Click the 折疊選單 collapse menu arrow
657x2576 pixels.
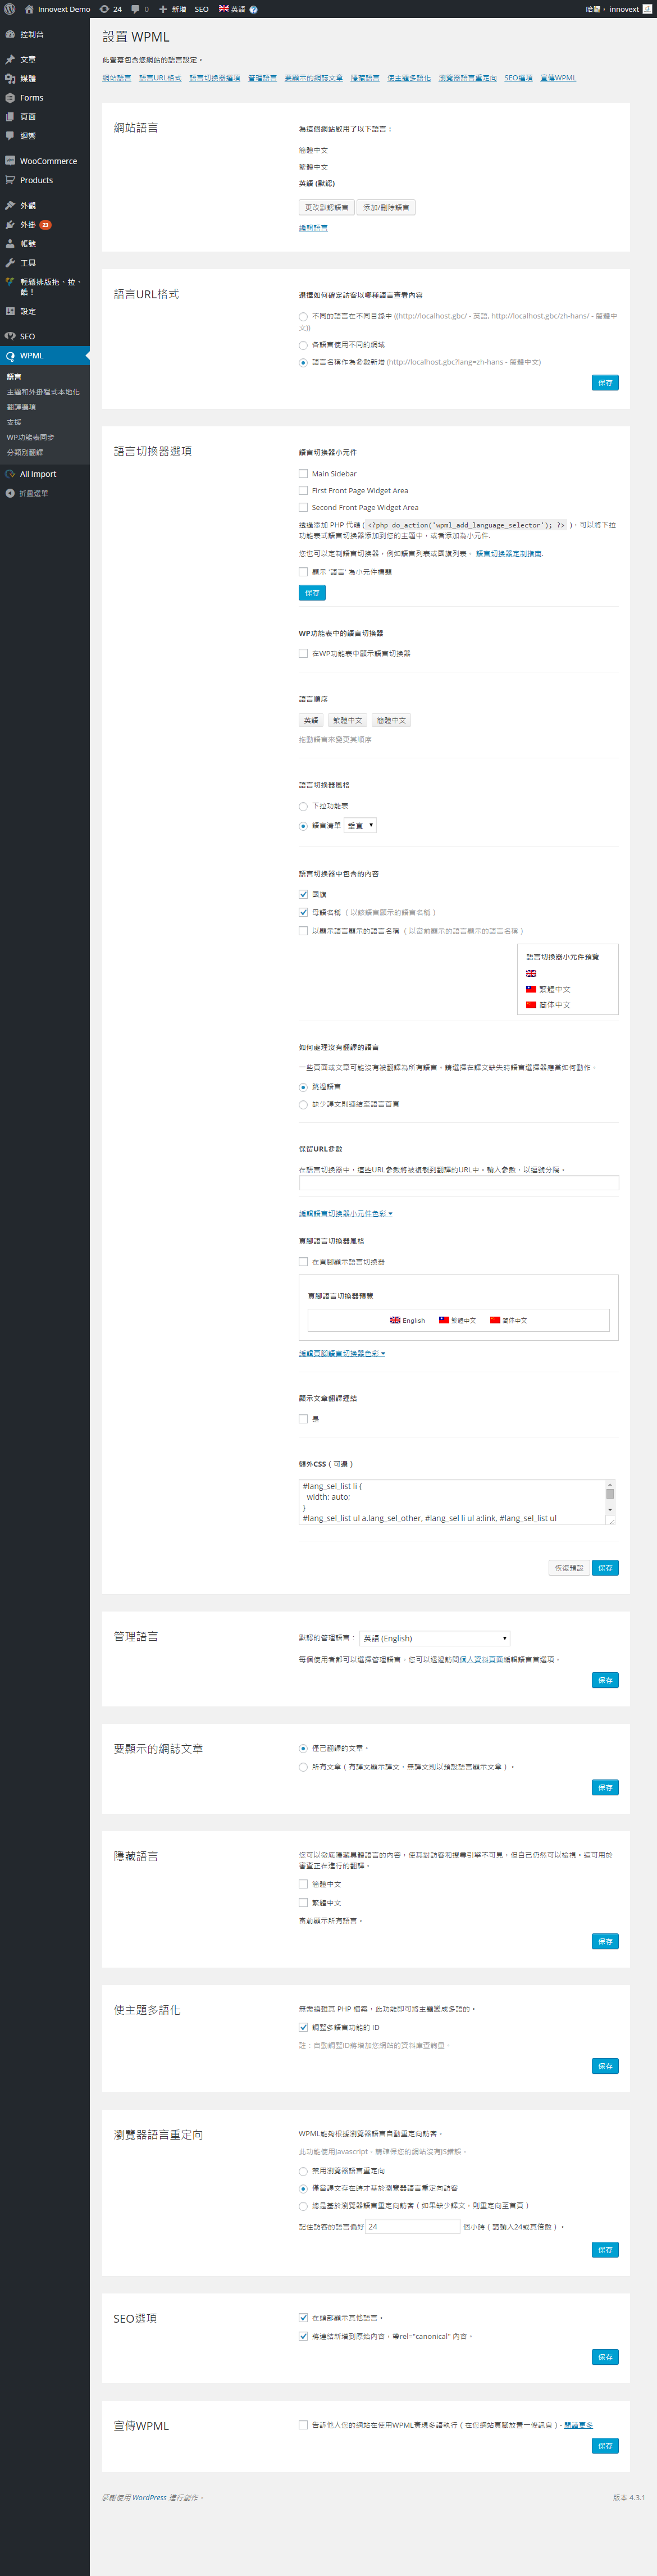click(10, 493)
